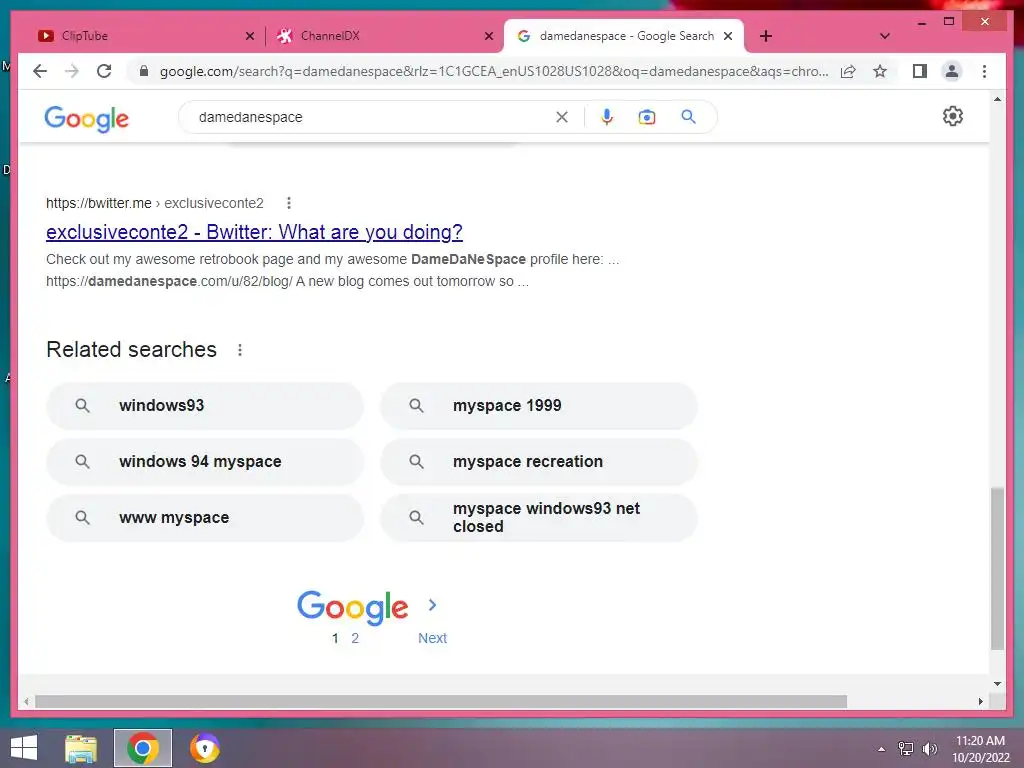Screen dimensions: 1024x768
Task: View site security lock info
Action: click(x=144, y=71)
